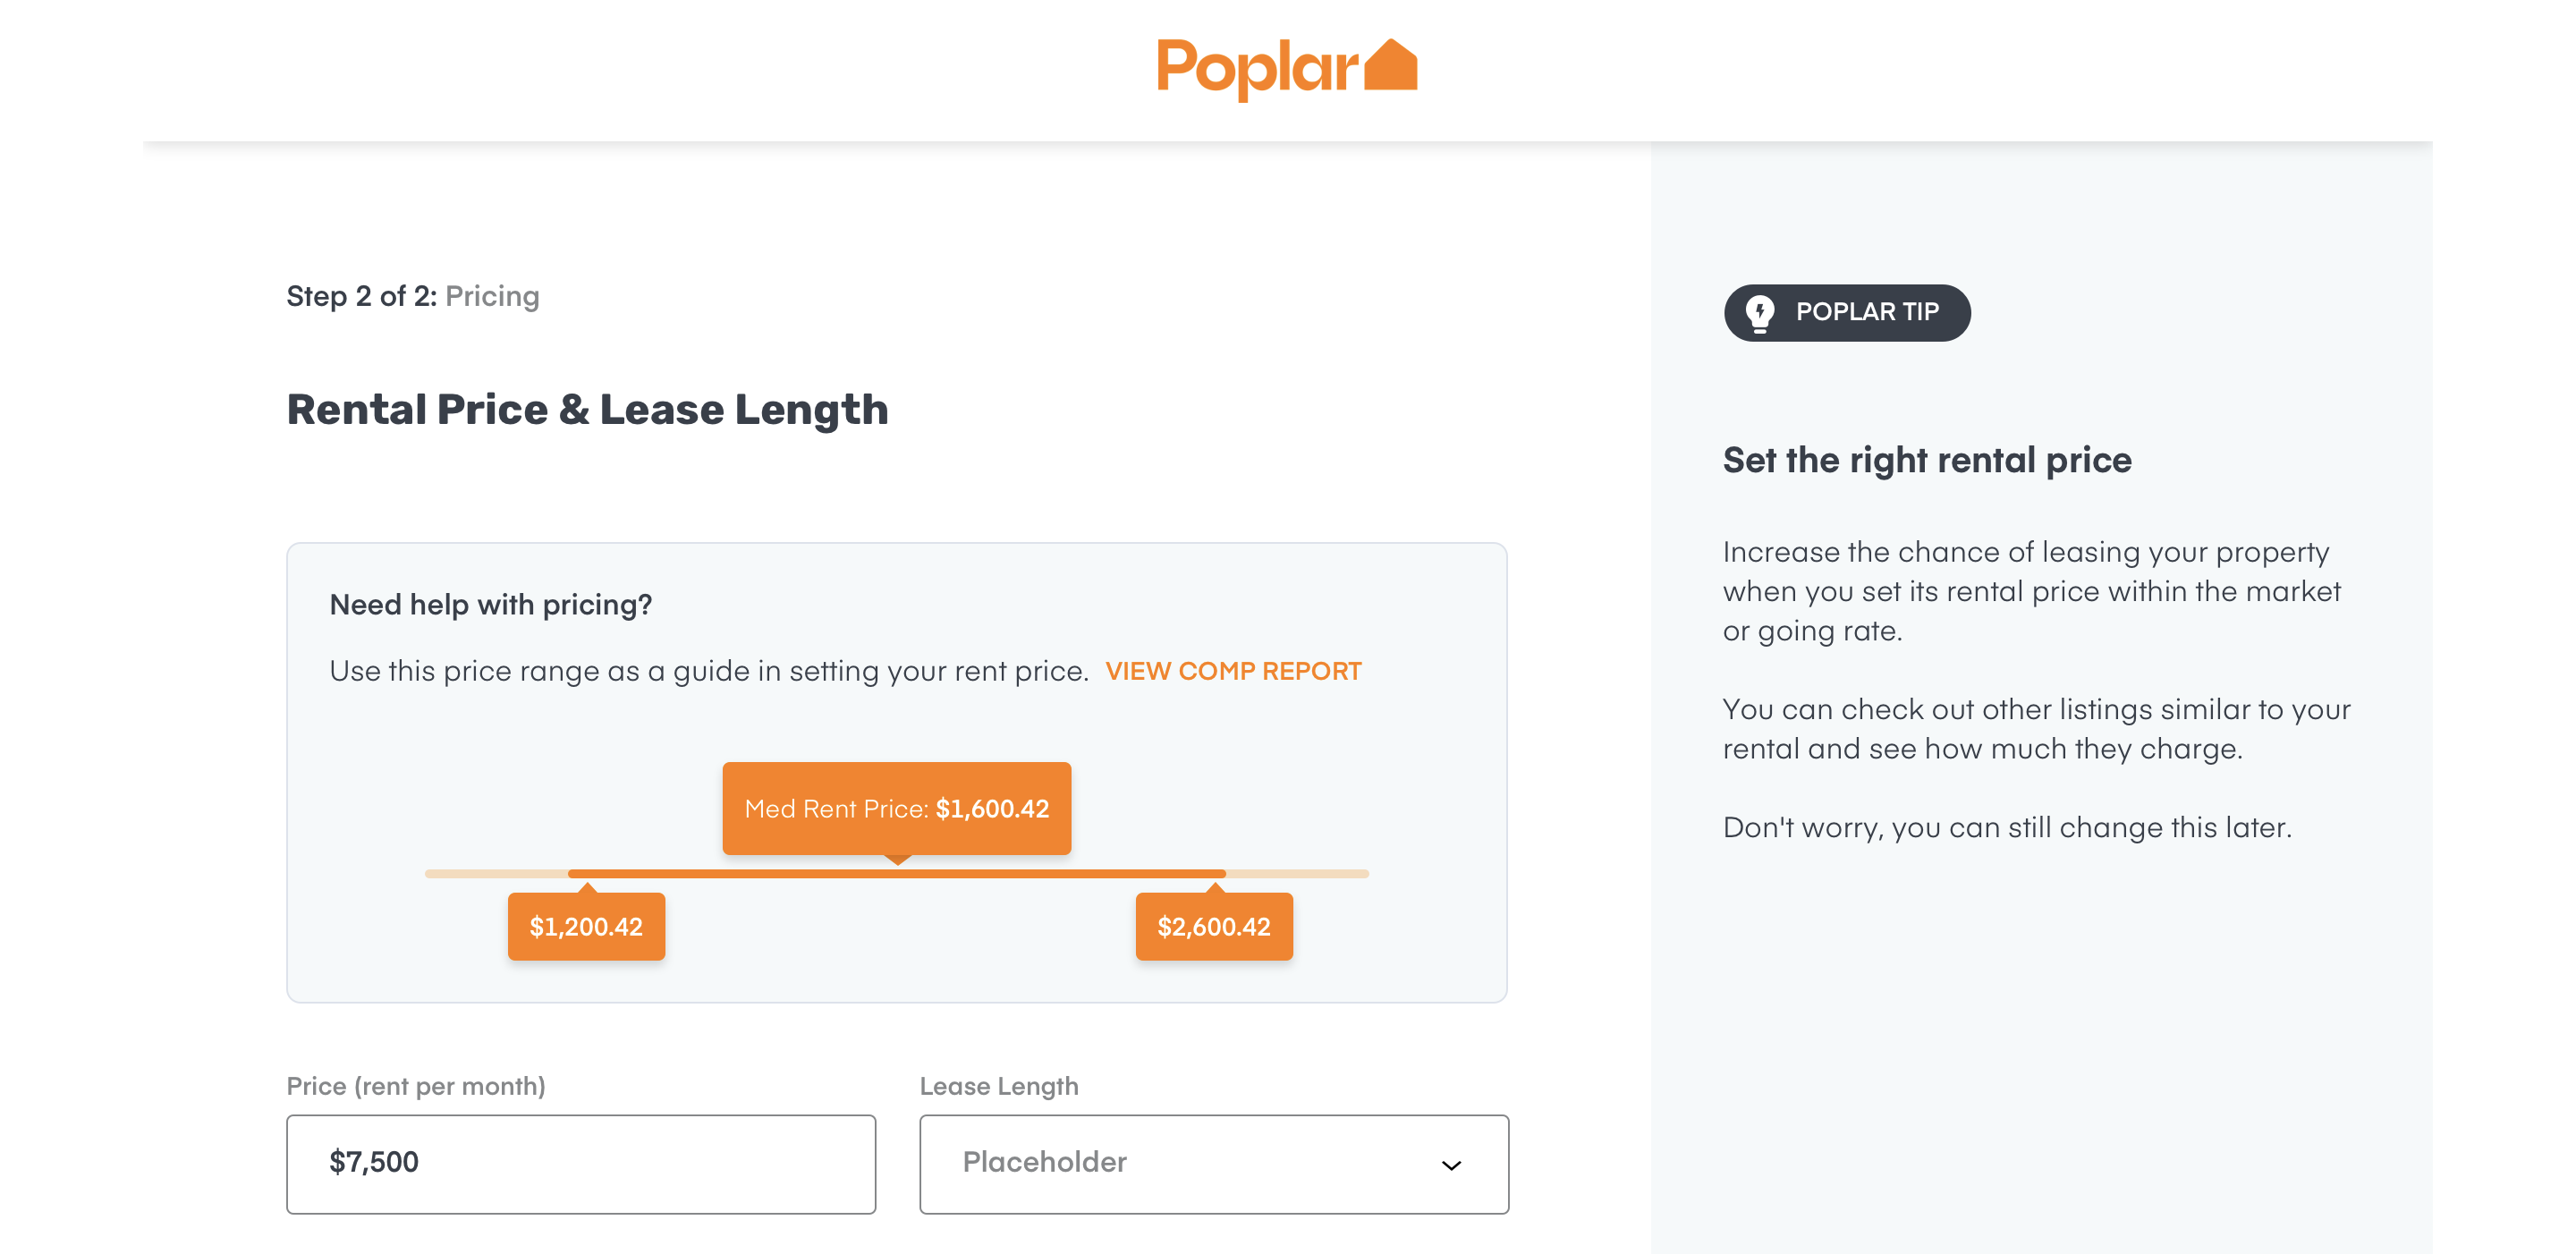Click the orange price range track
This screenshot has height=1254, width=2576.
[x=897, y=874]
